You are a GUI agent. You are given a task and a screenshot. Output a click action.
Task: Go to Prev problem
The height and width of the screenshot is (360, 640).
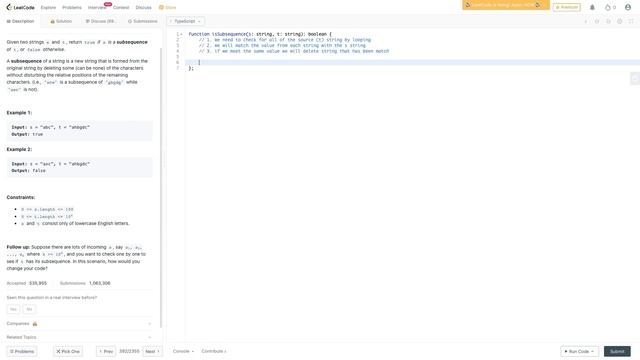(x=106, y=351)
